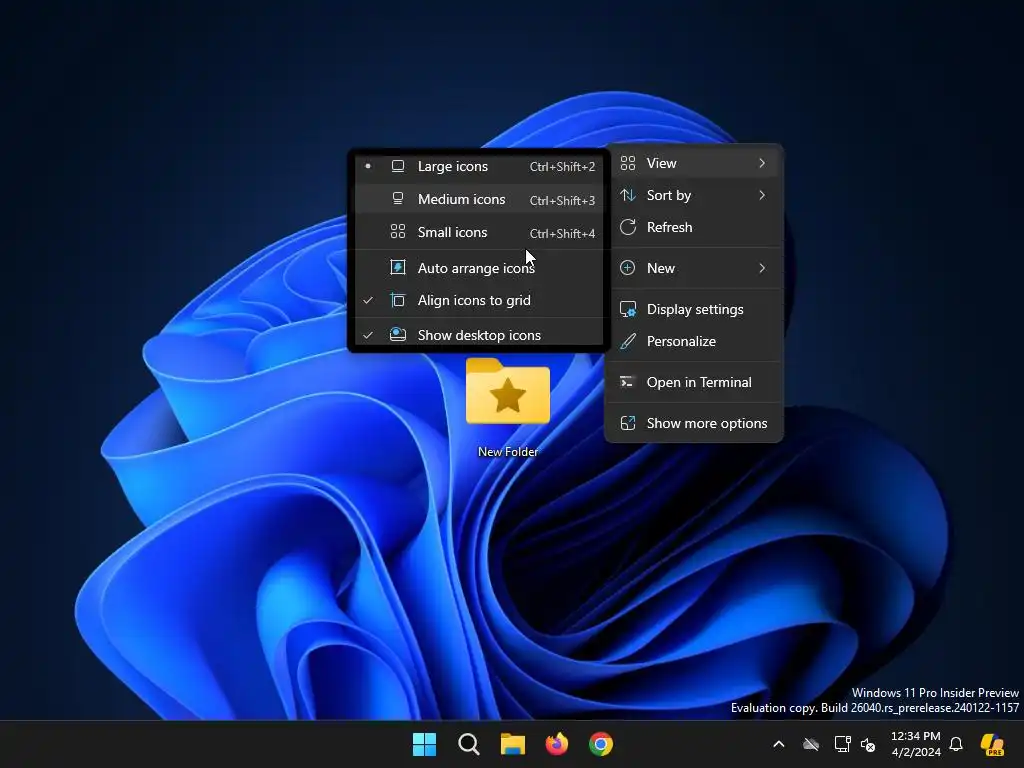Open Display settings

pos(694,310)
